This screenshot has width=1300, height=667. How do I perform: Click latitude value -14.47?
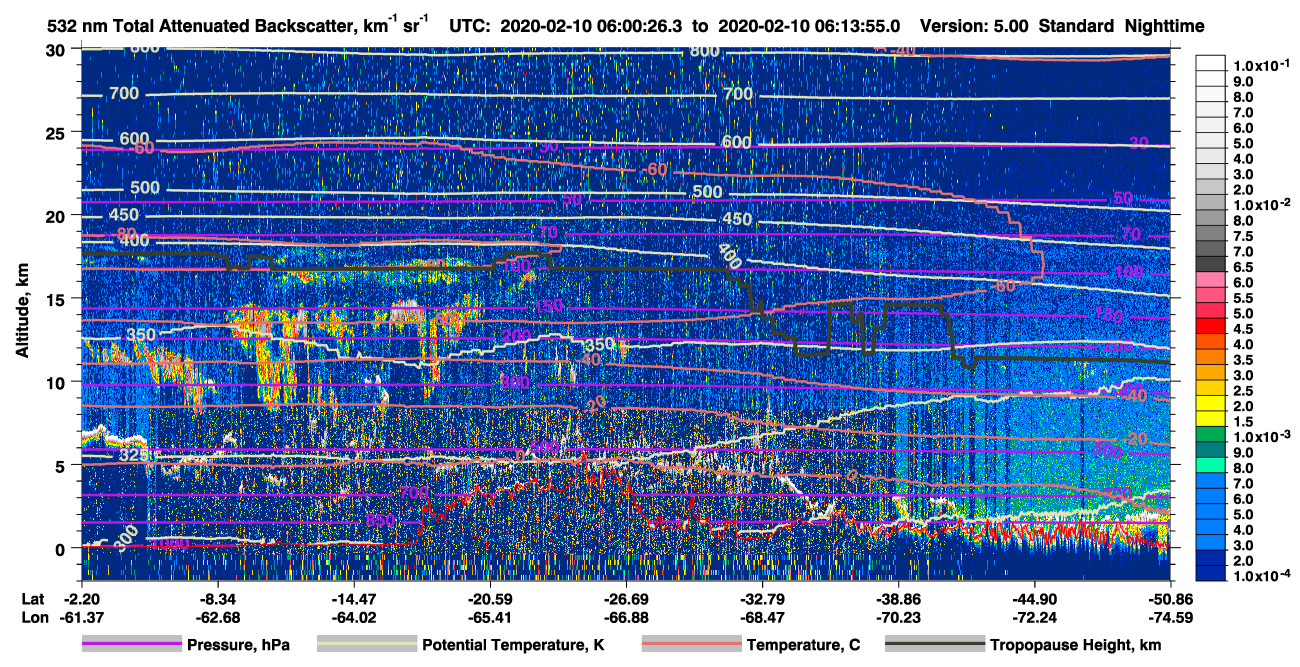353,599
